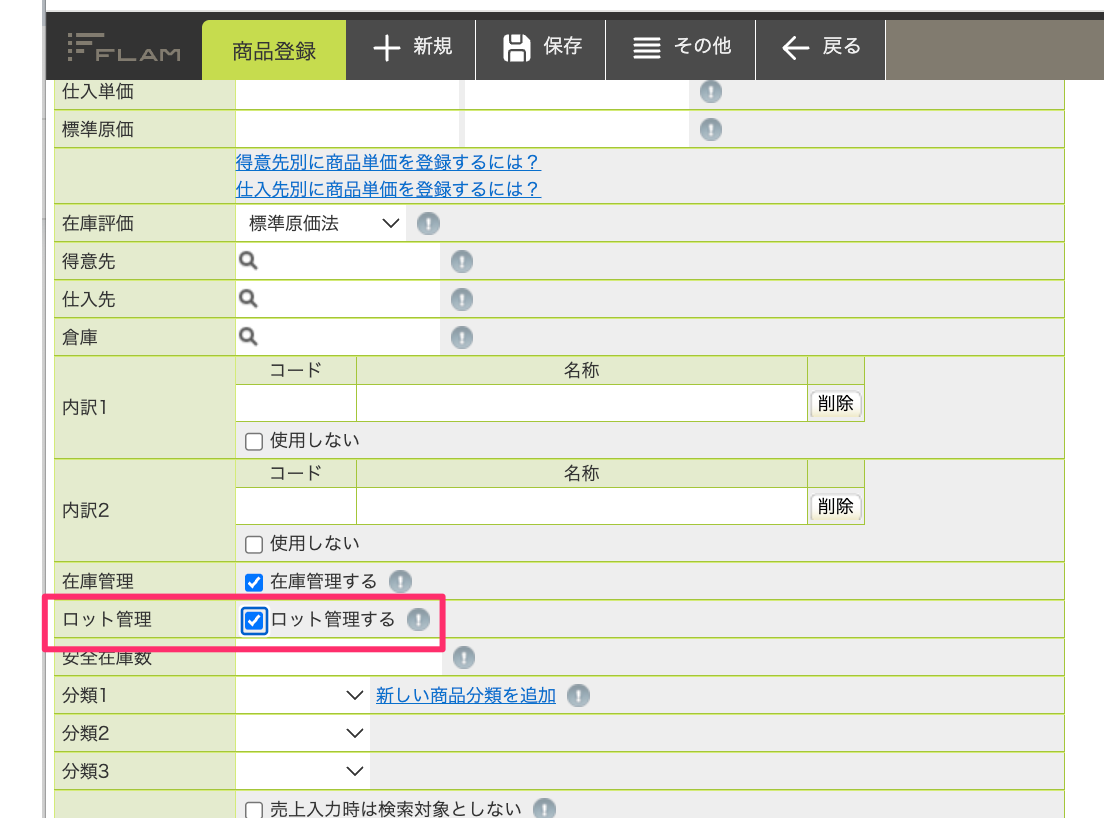Click info icon beside 安全在庫数 field

[x=463, y=657]
